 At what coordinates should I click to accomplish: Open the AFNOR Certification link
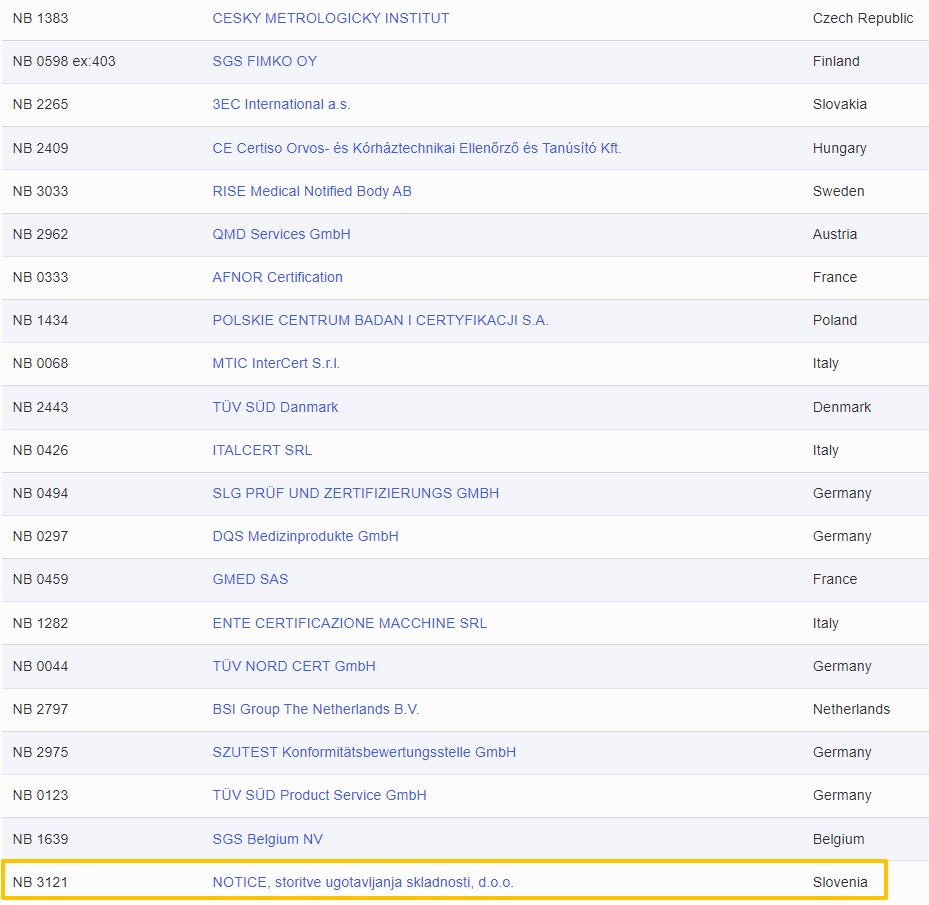tap(277, 277)
